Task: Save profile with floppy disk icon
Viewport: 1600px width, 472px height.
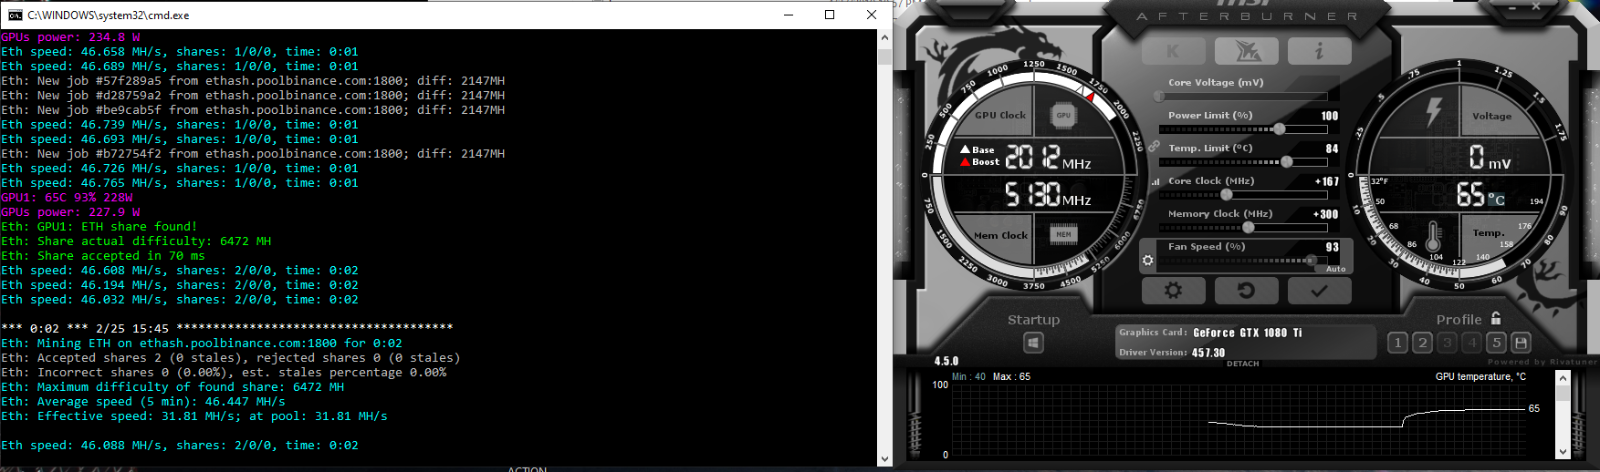Action: click(1521, 343)
